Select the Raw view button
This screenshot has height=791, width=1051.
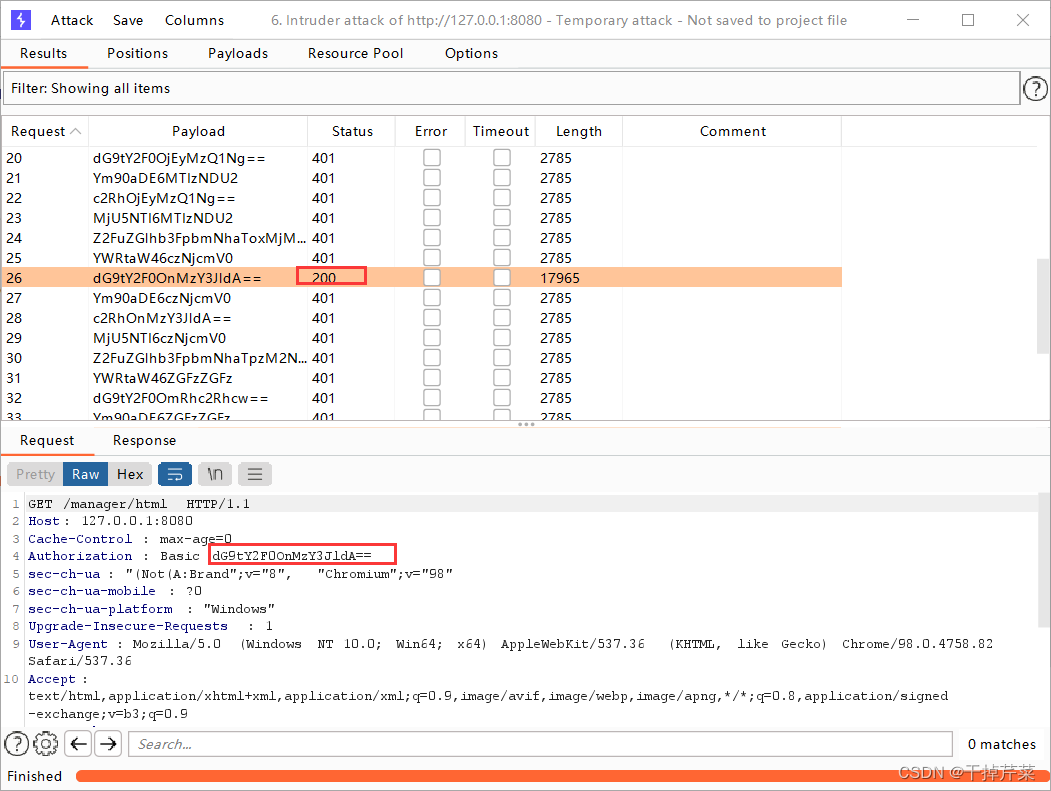point(86,474)
